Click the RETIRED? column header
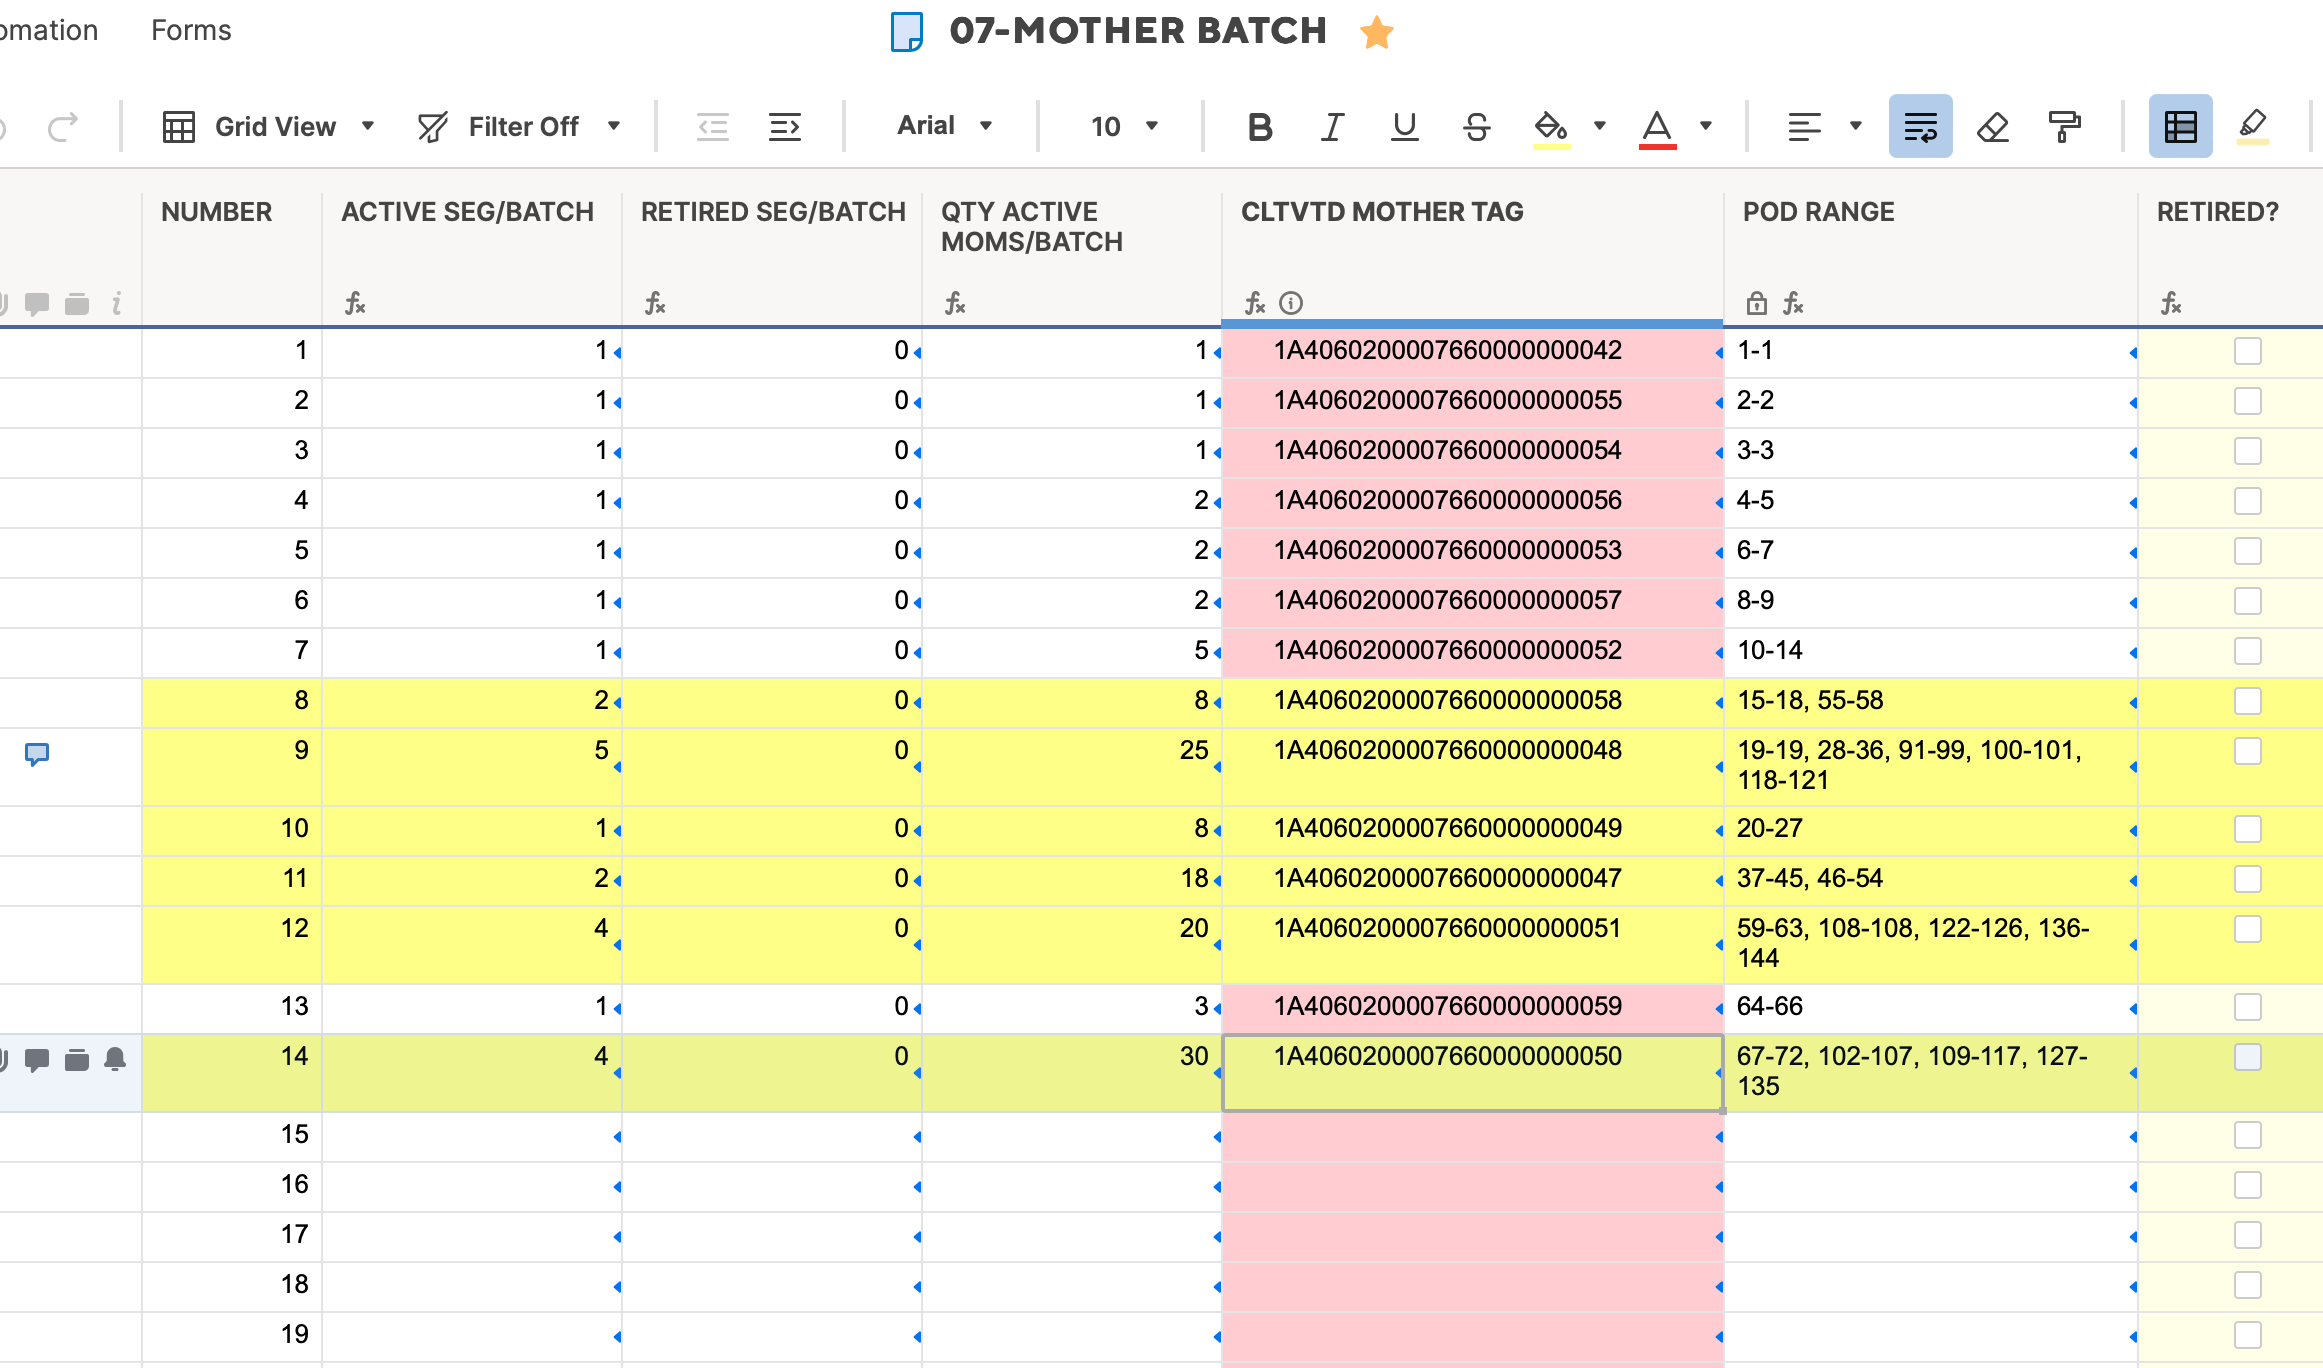2323x1368 pixels. 2217,212
